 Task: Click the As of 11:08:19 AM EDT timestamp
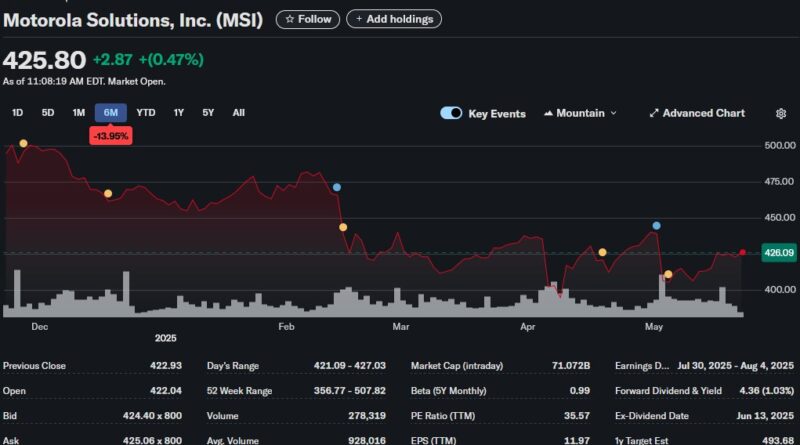[x=84, y=81]
